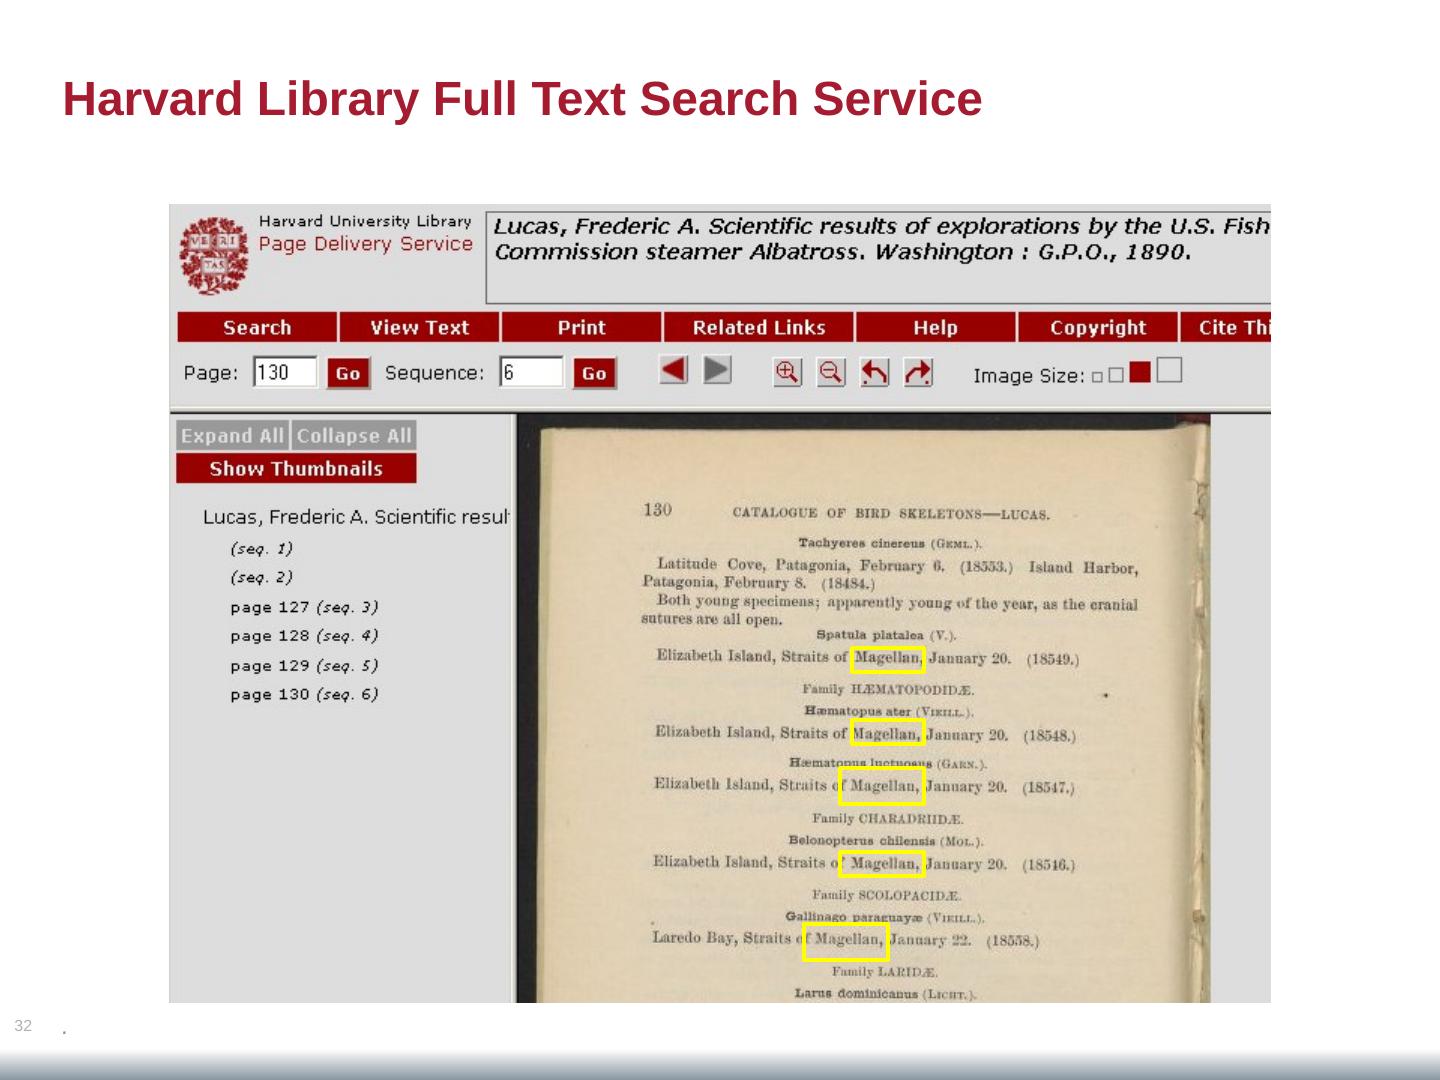Open page 130 (seq. 6) link
This screenshot has width=1440, height=1080.
[x=304, y=694]
